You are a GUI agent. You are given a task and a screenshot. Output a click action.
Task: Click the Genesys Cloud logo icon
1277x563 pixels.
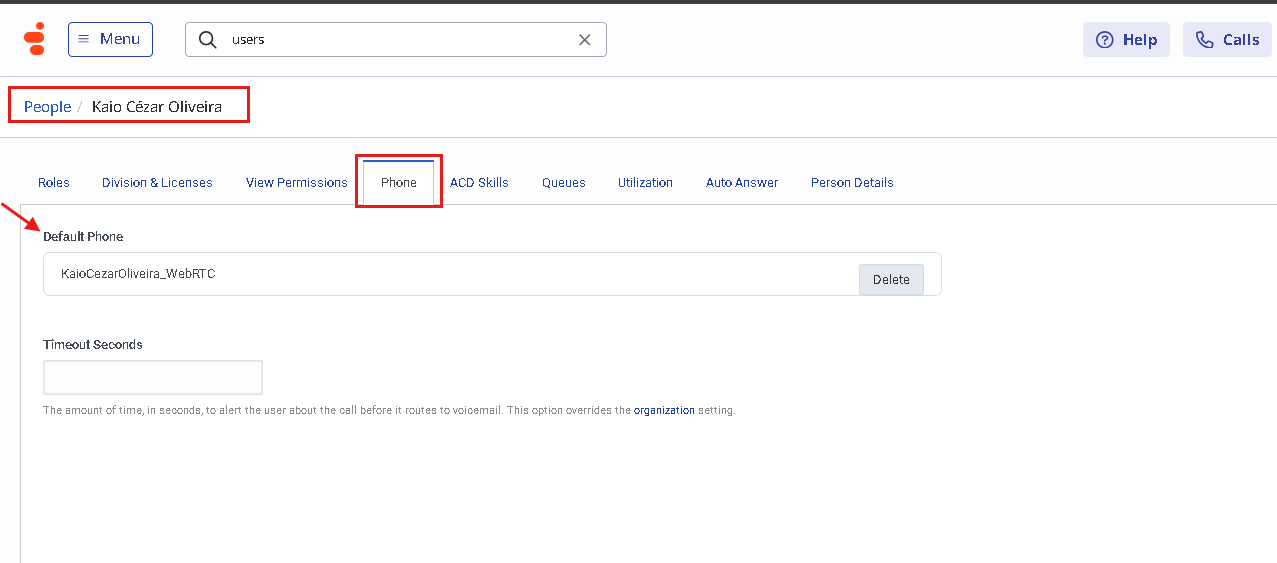pyautogui.click(x=35, y=39)
